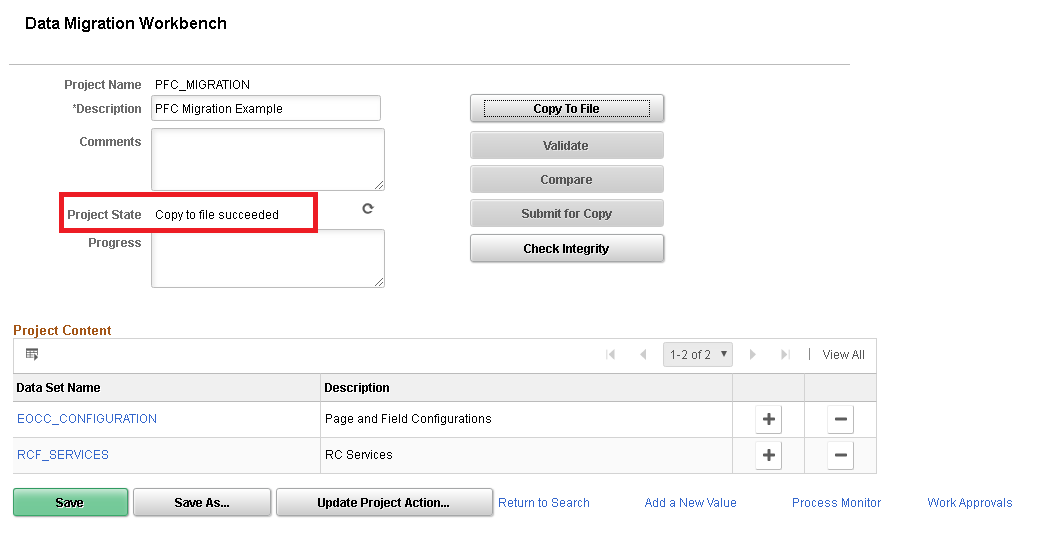Select the project name PFC_MIGRATION text

click(203, 85)
